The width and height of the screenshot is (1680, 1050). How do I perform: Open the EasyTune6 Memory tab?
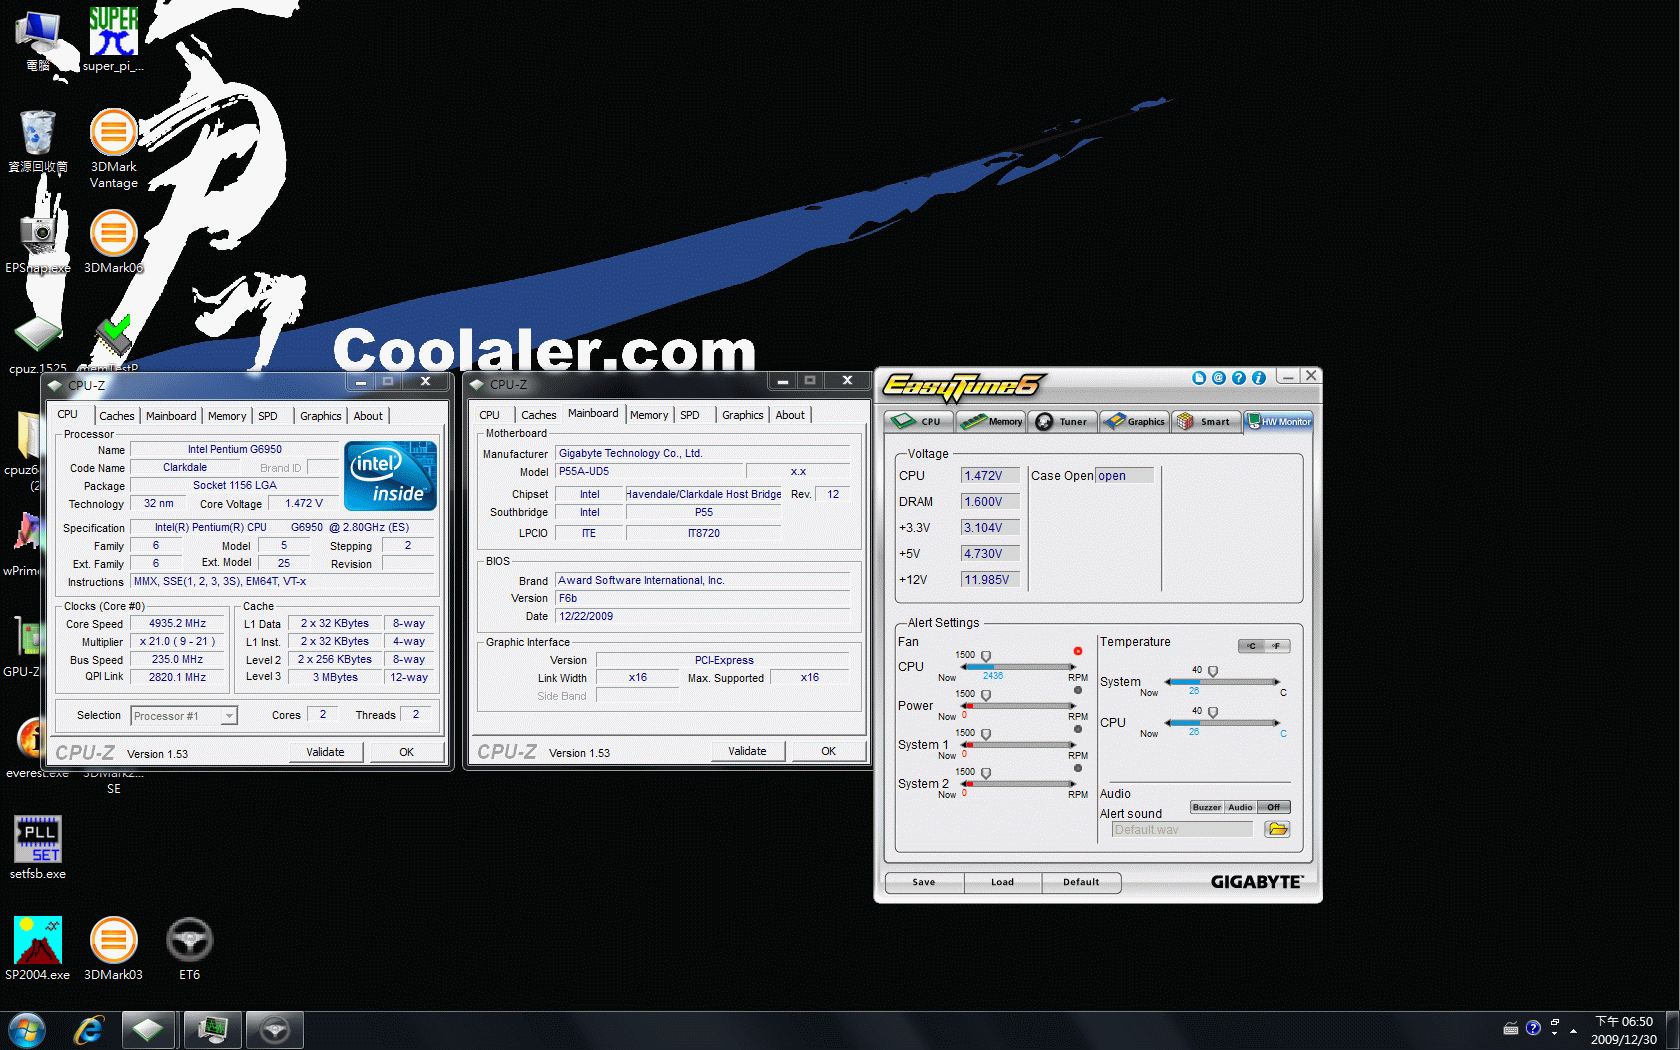pos(991,421)
